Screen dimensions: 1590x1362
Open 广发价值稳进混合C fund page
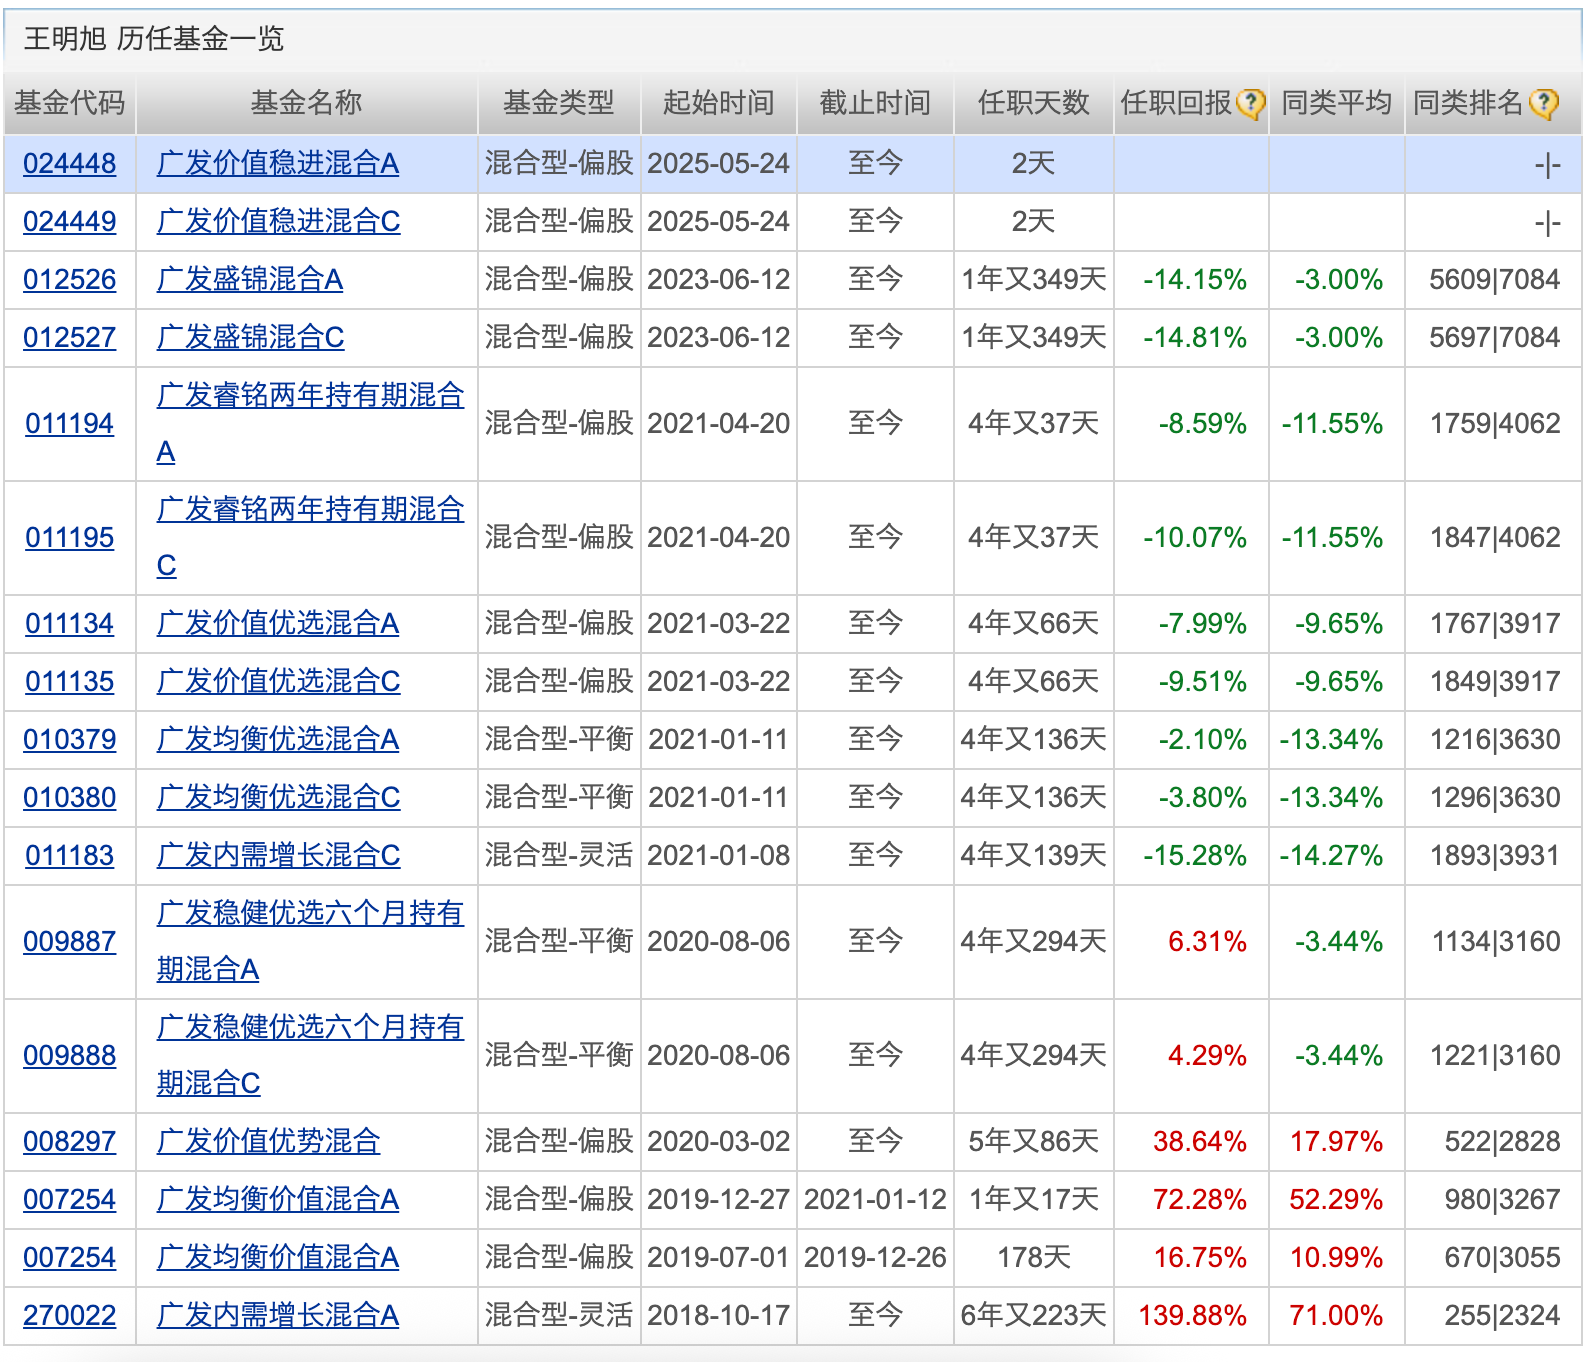click(x=279, y=222)
